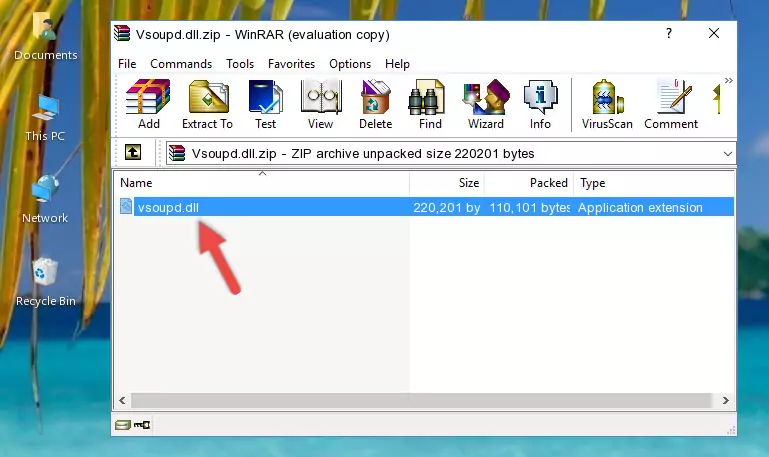Open the Help menu
This screenshot has height=457, width=769.
tap(397, 64)
